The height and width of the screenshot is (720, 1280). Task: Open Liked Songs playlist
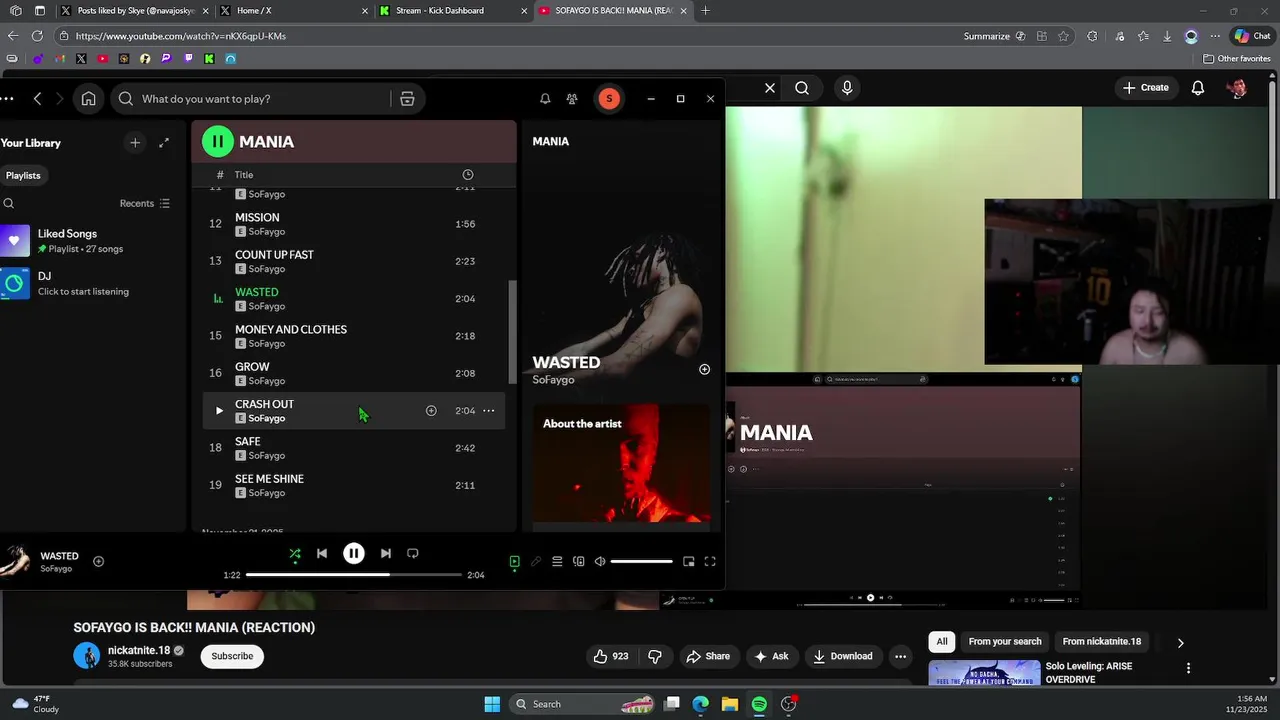90,240
